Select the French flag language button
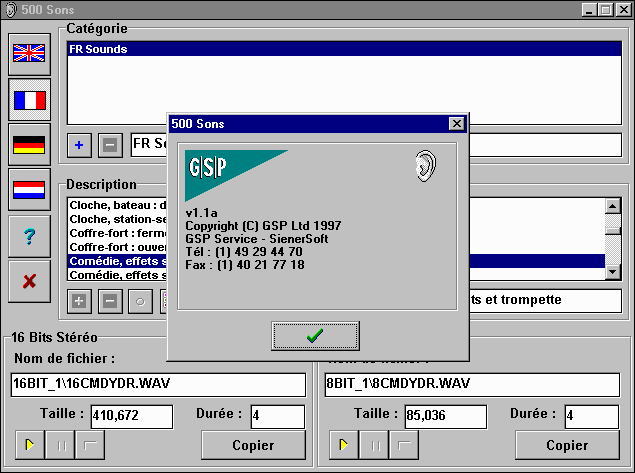 pos(30,100)
